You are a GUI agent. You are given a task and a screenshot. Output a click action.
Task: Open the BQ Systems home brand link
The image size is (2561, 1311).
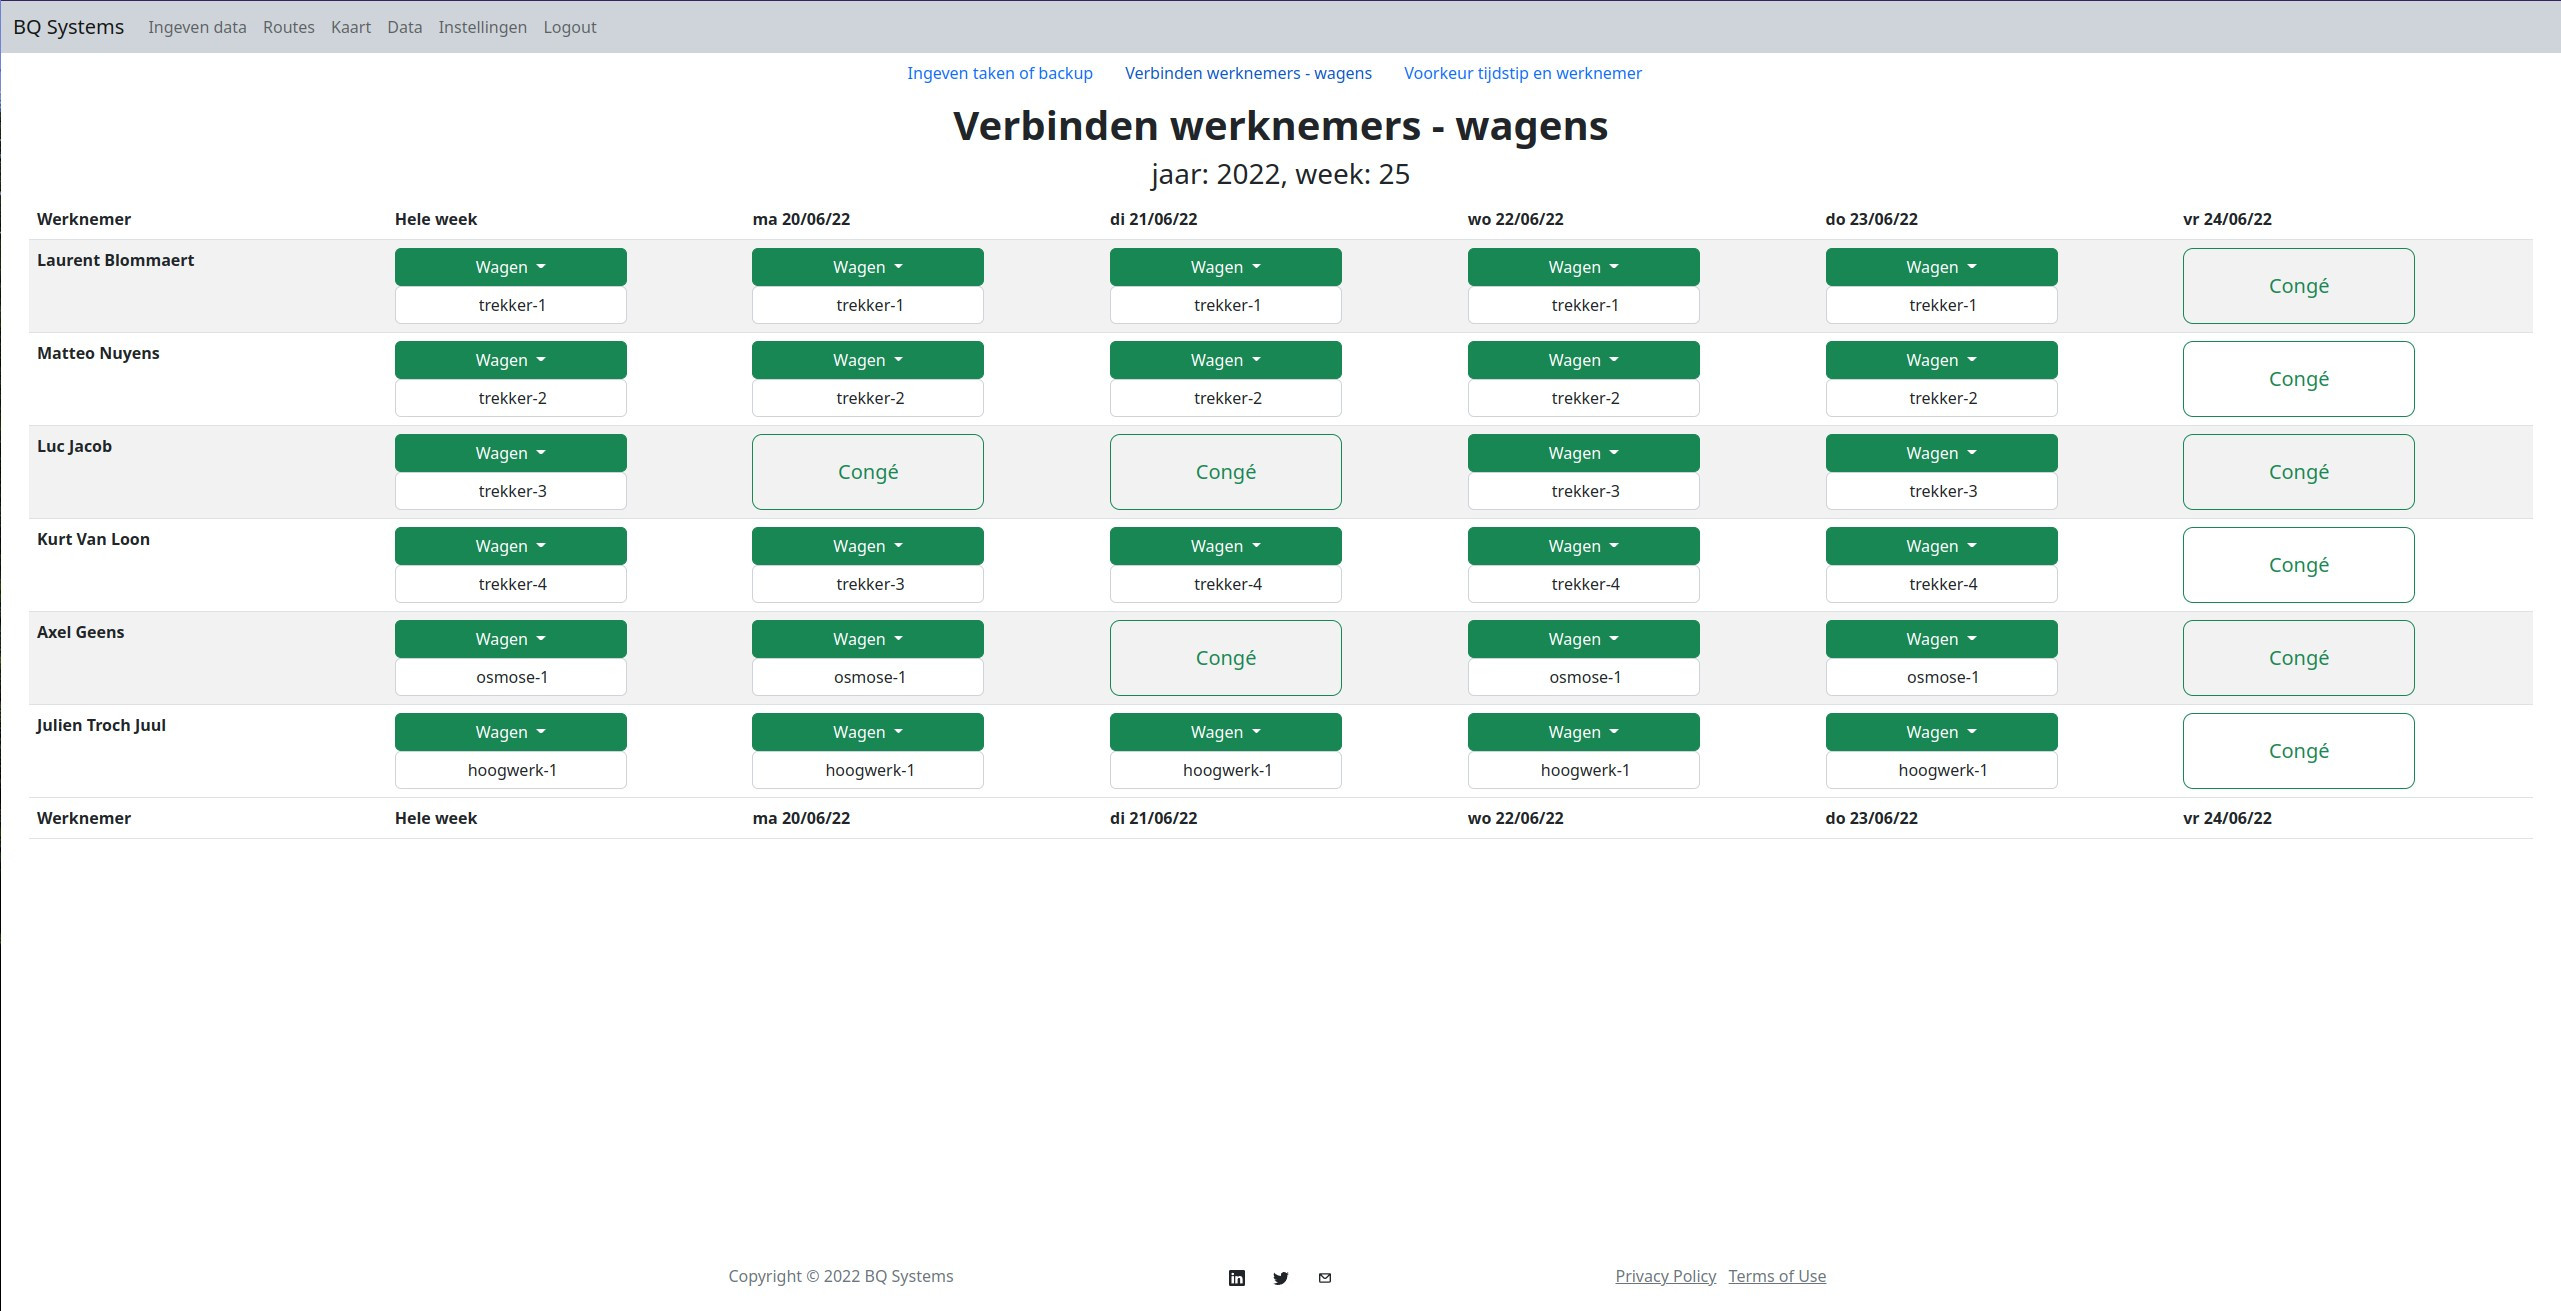pos(68,27)
